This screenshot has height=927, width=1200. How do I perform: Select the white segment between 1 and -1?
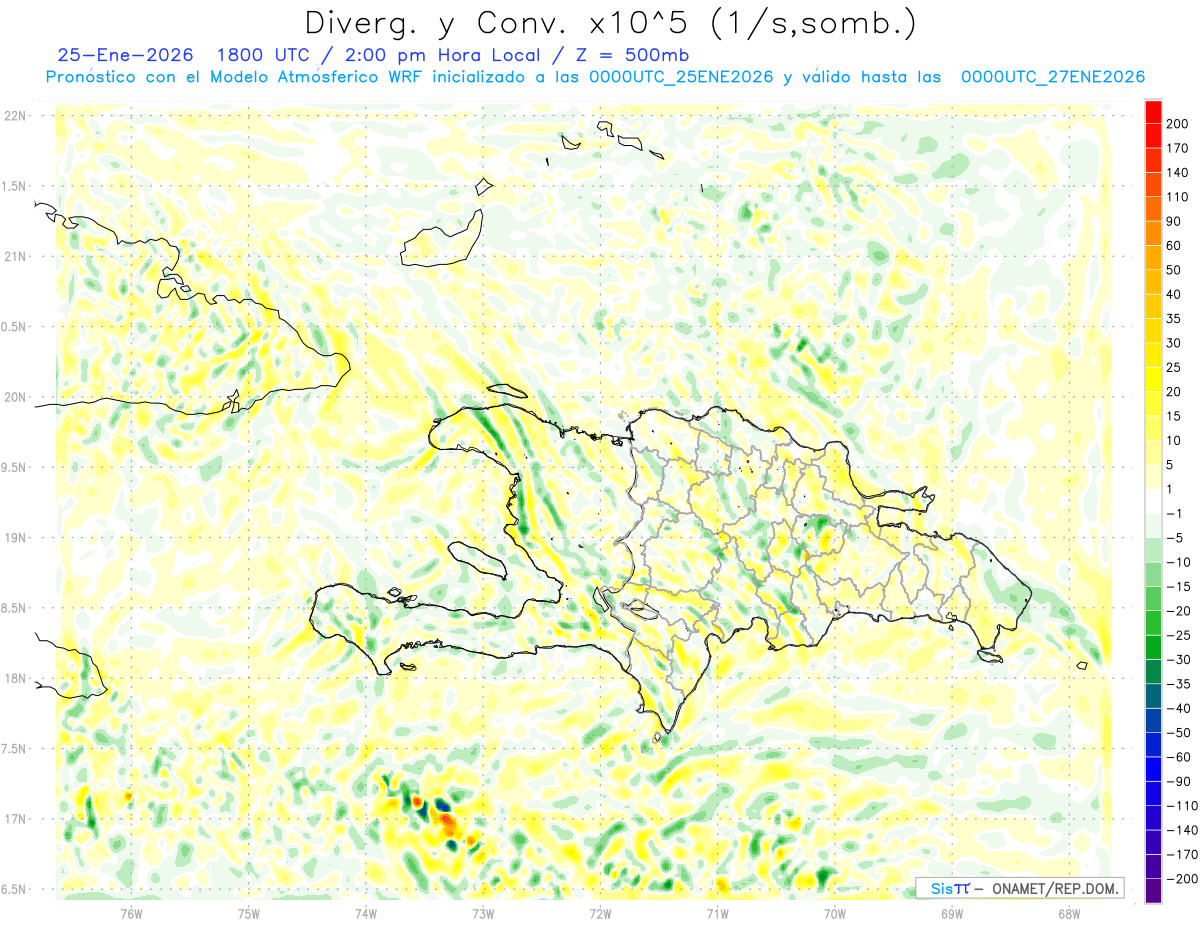[1153, 501]
